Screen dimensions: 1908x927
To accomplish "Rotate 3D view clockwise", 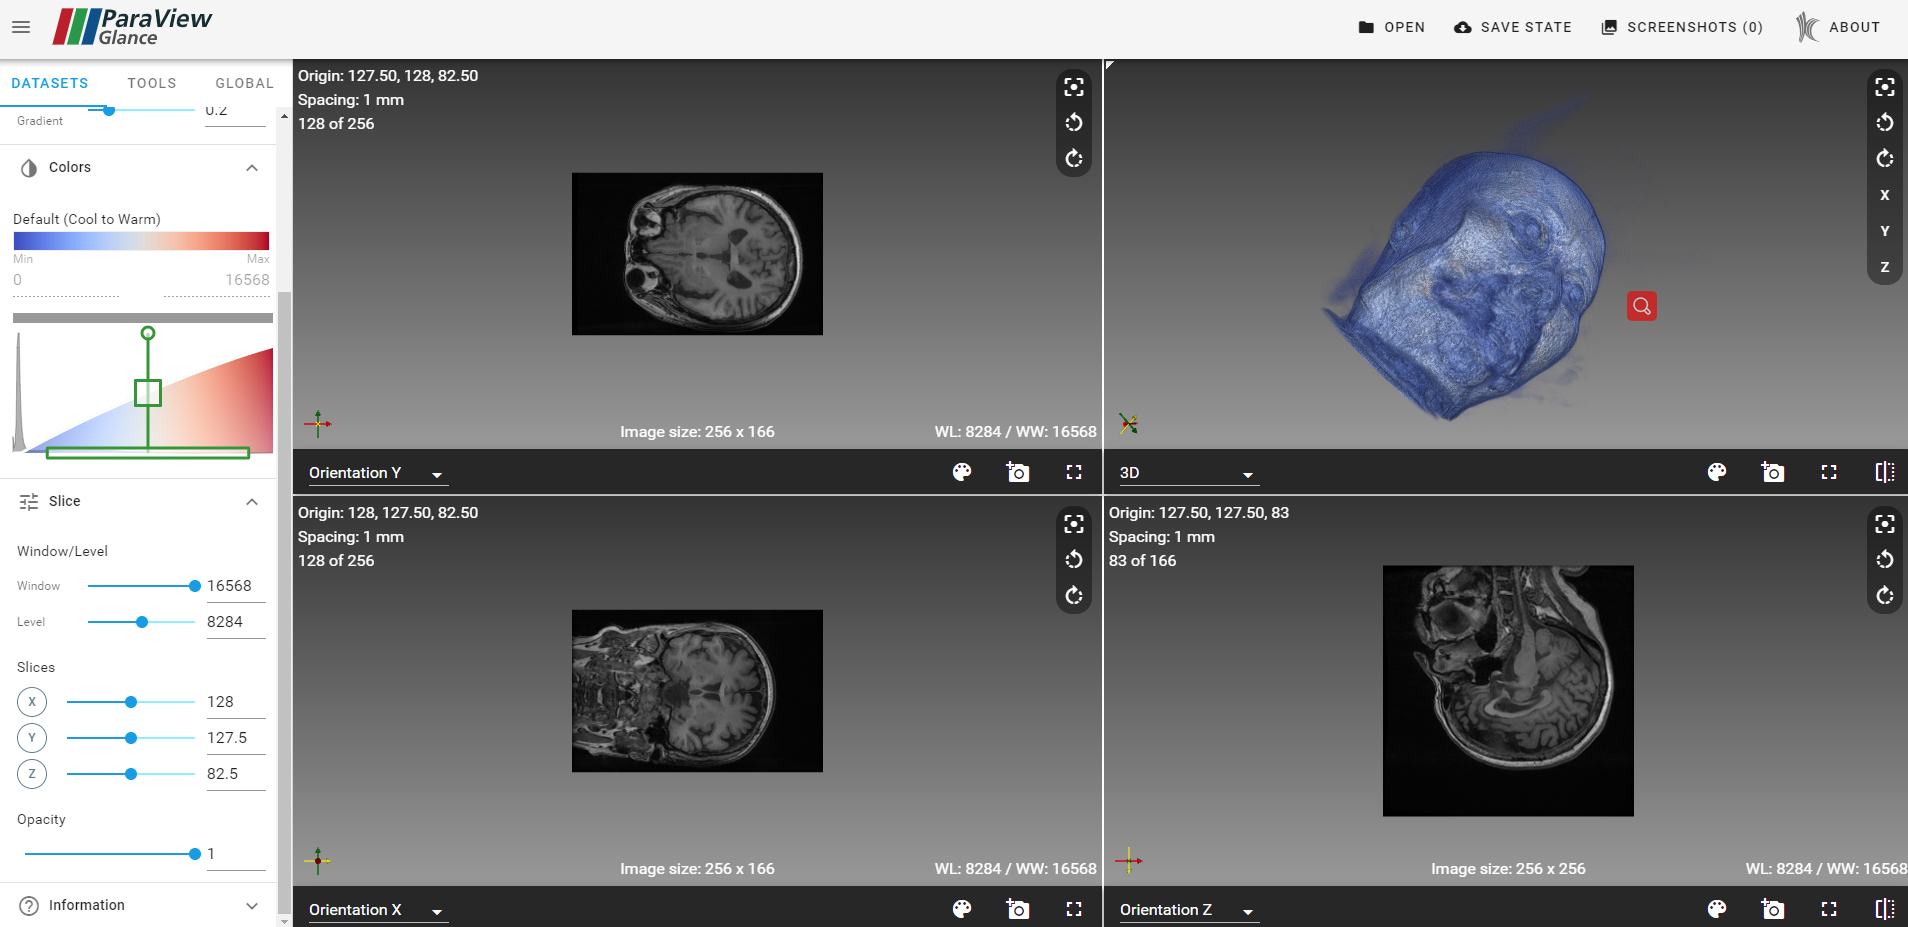I will tap(1885, 159).
